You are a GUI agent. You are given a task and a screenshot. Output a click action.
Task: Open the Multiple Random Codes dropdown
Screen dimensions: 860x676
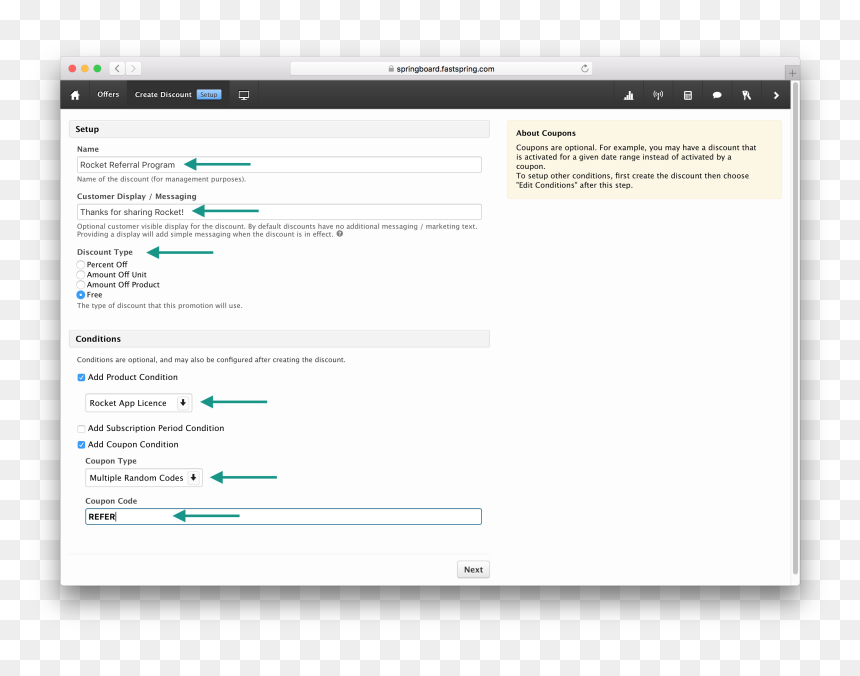pos(144,478)
